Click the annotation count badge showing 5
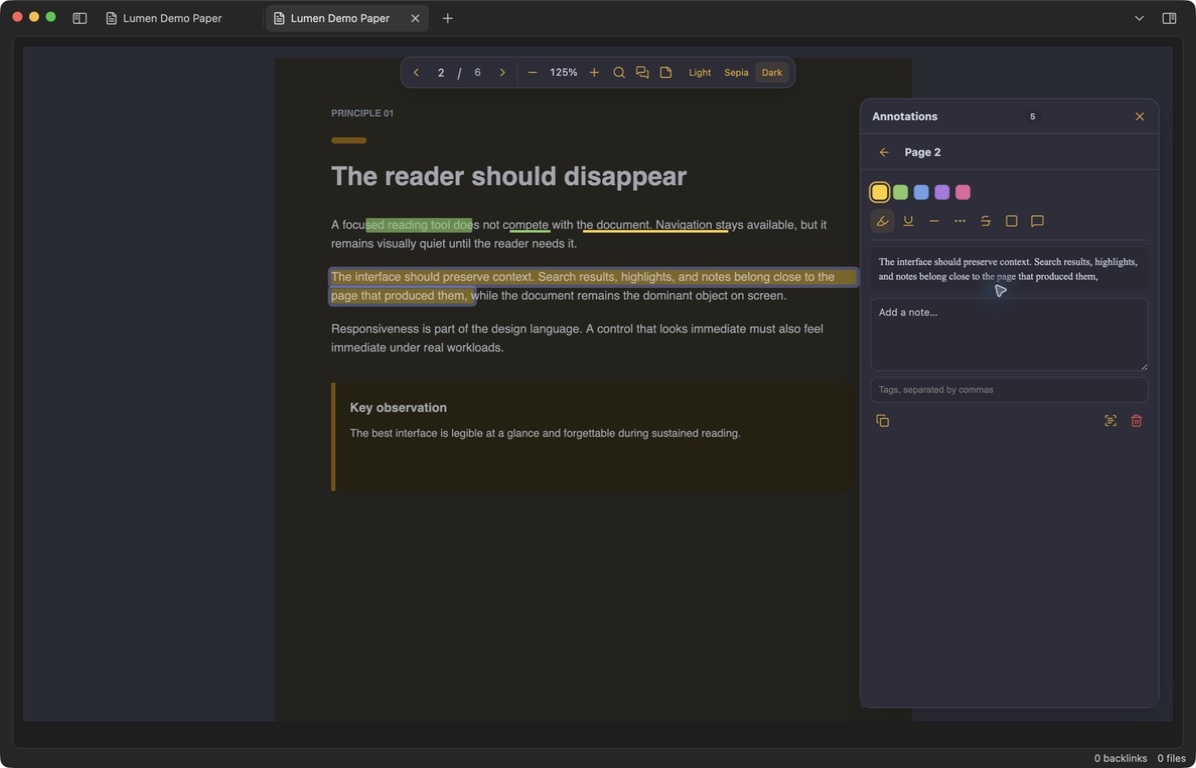The width and height of the screenshot is (1196, 768). coord(1033,117)
